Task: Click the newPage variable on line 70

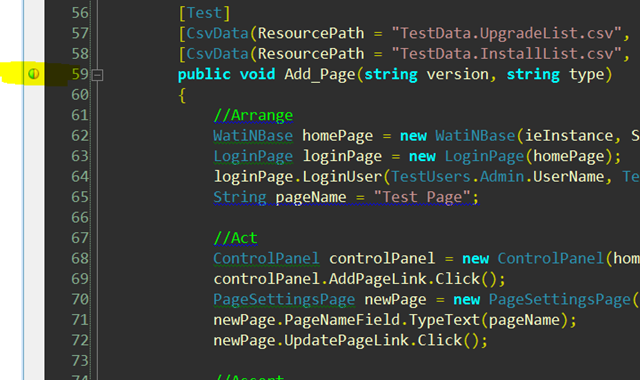Action: tap(396, 300)
